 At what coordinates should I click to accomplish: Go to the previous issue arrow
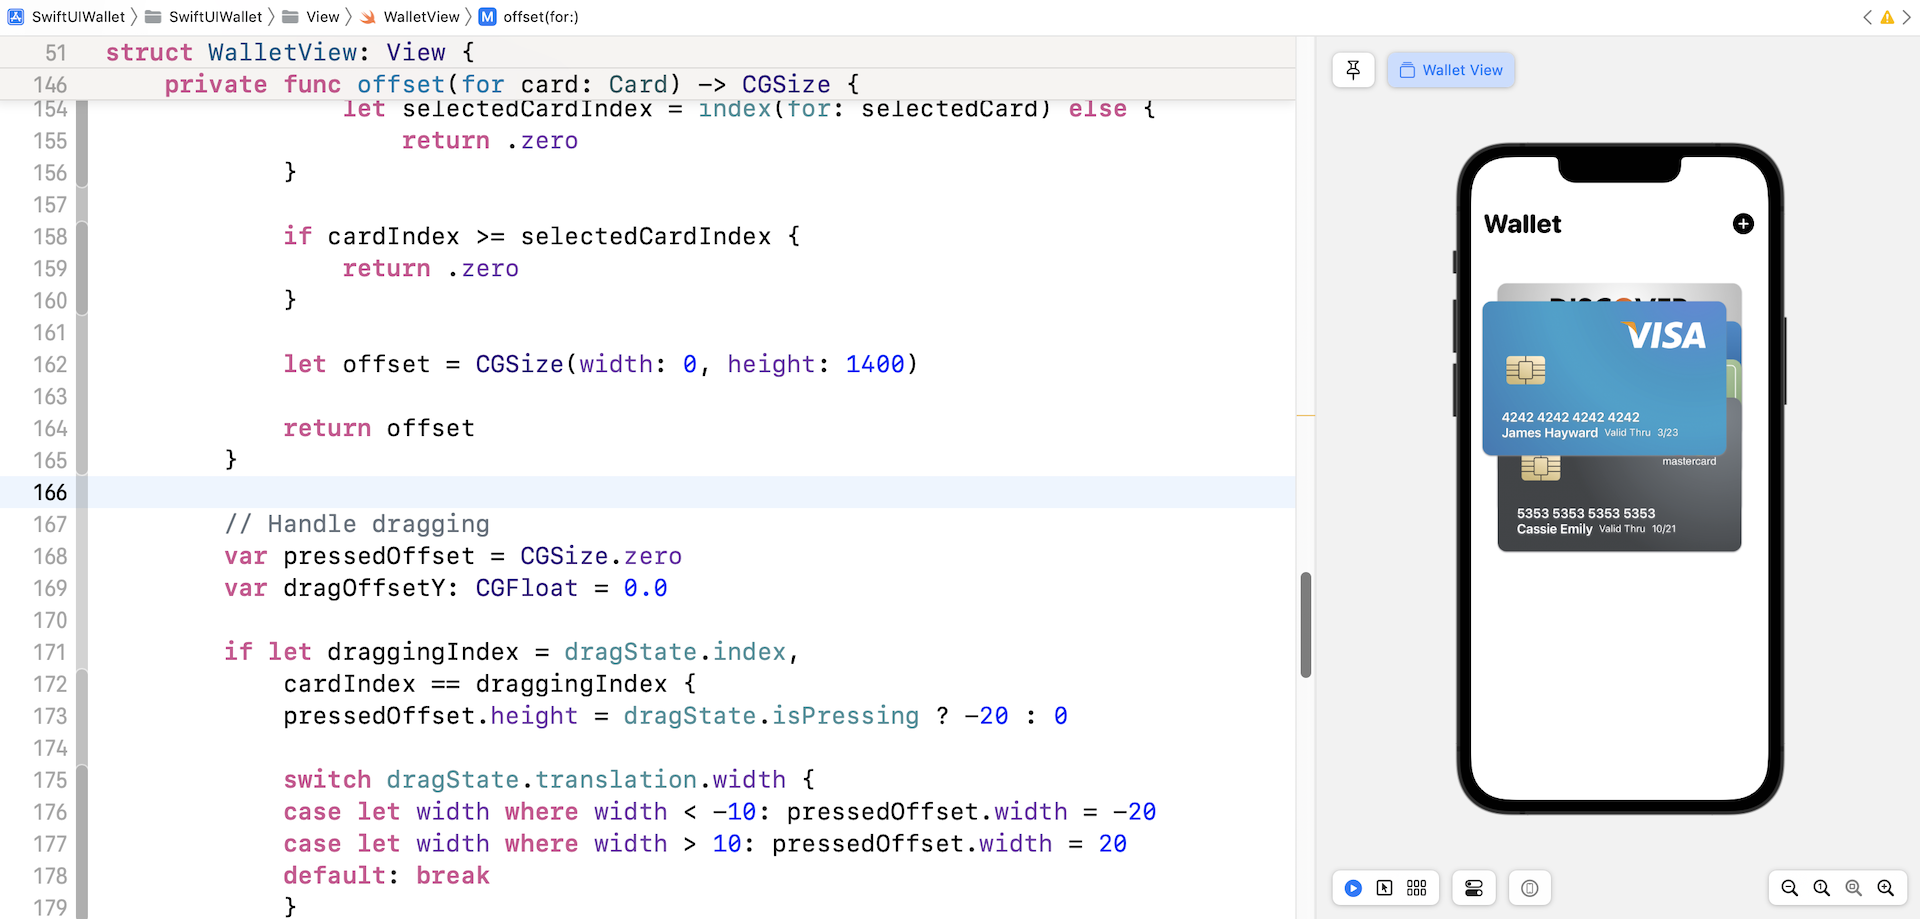(x=1867, y=17)
